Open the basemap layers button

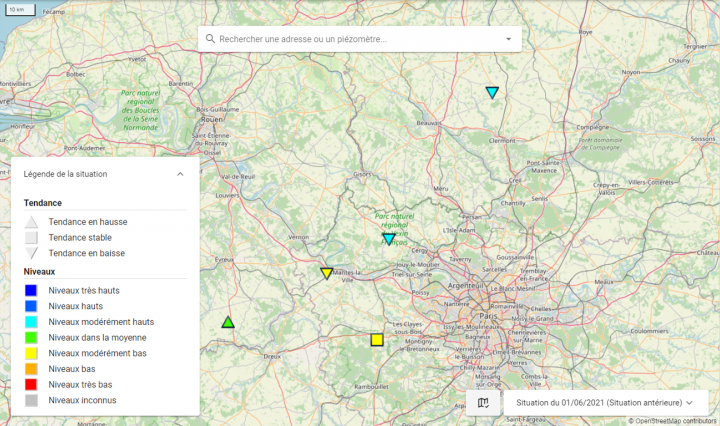483,402
